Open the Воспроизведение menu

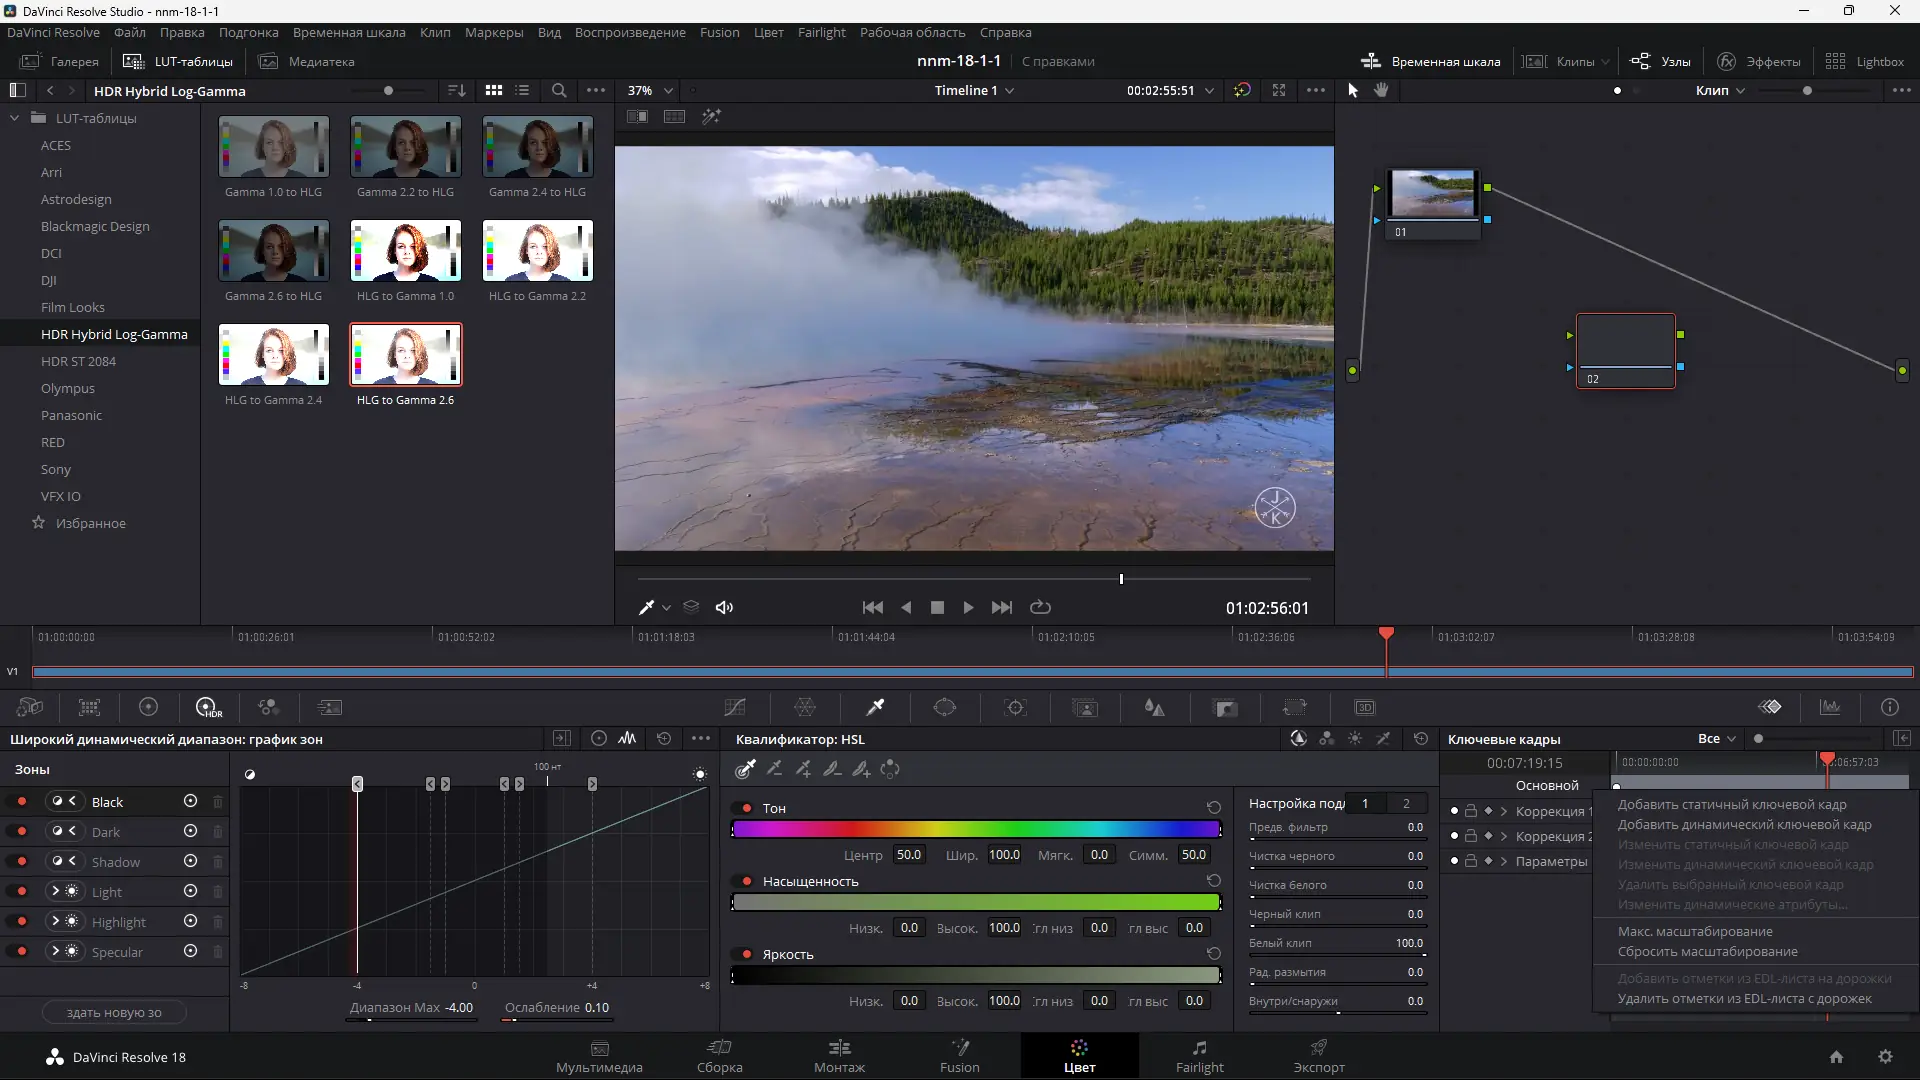(x=630, y=33)
